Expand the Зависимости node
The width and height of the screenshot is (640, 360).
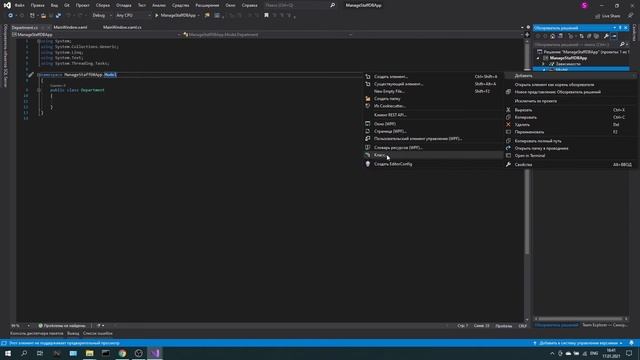[x=543, y=64]
